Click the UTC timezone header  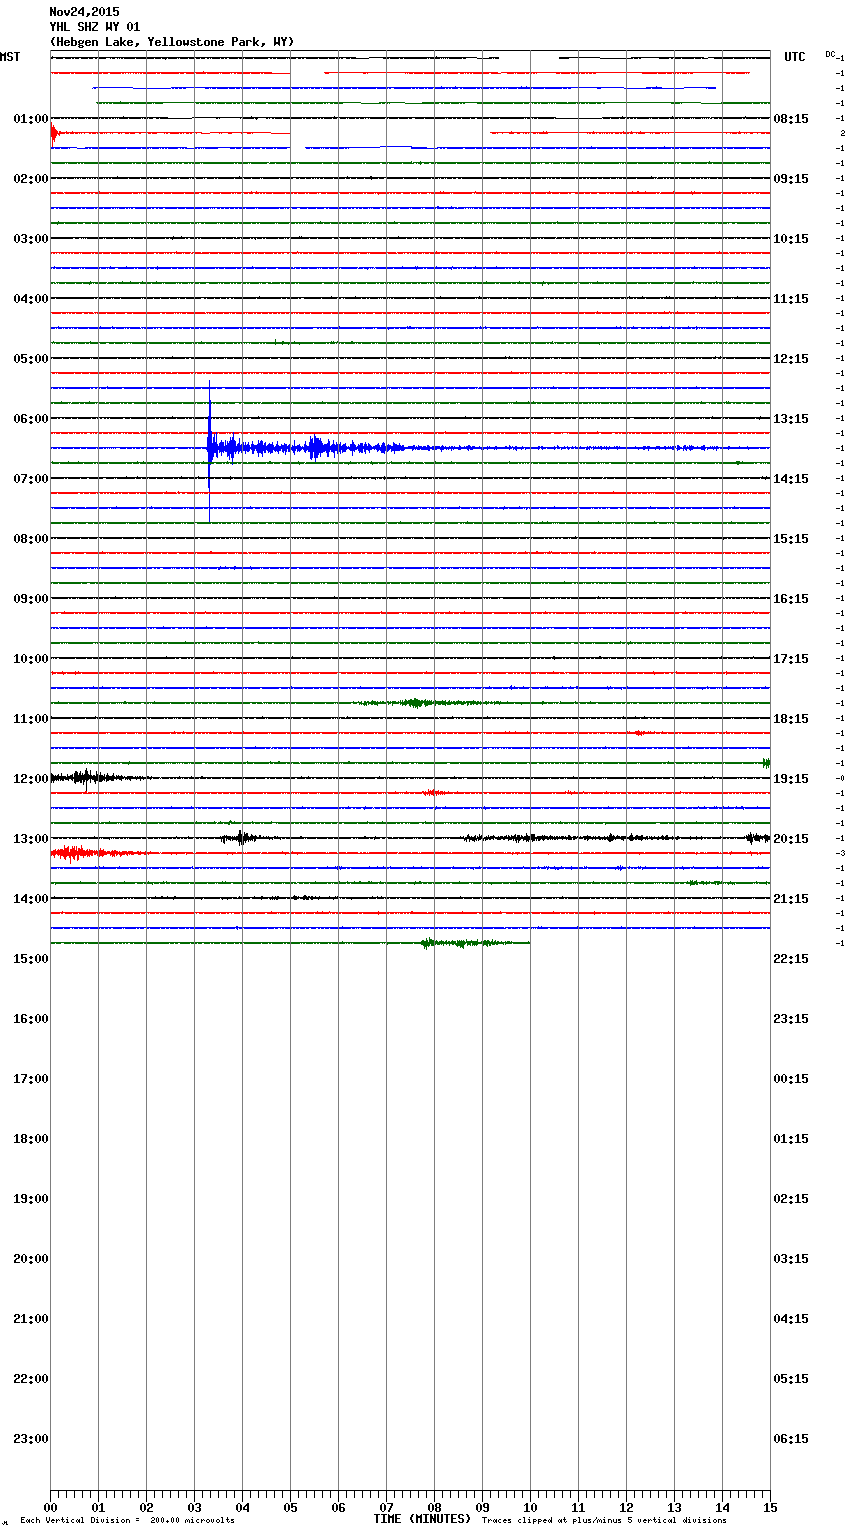click(795, 57)
